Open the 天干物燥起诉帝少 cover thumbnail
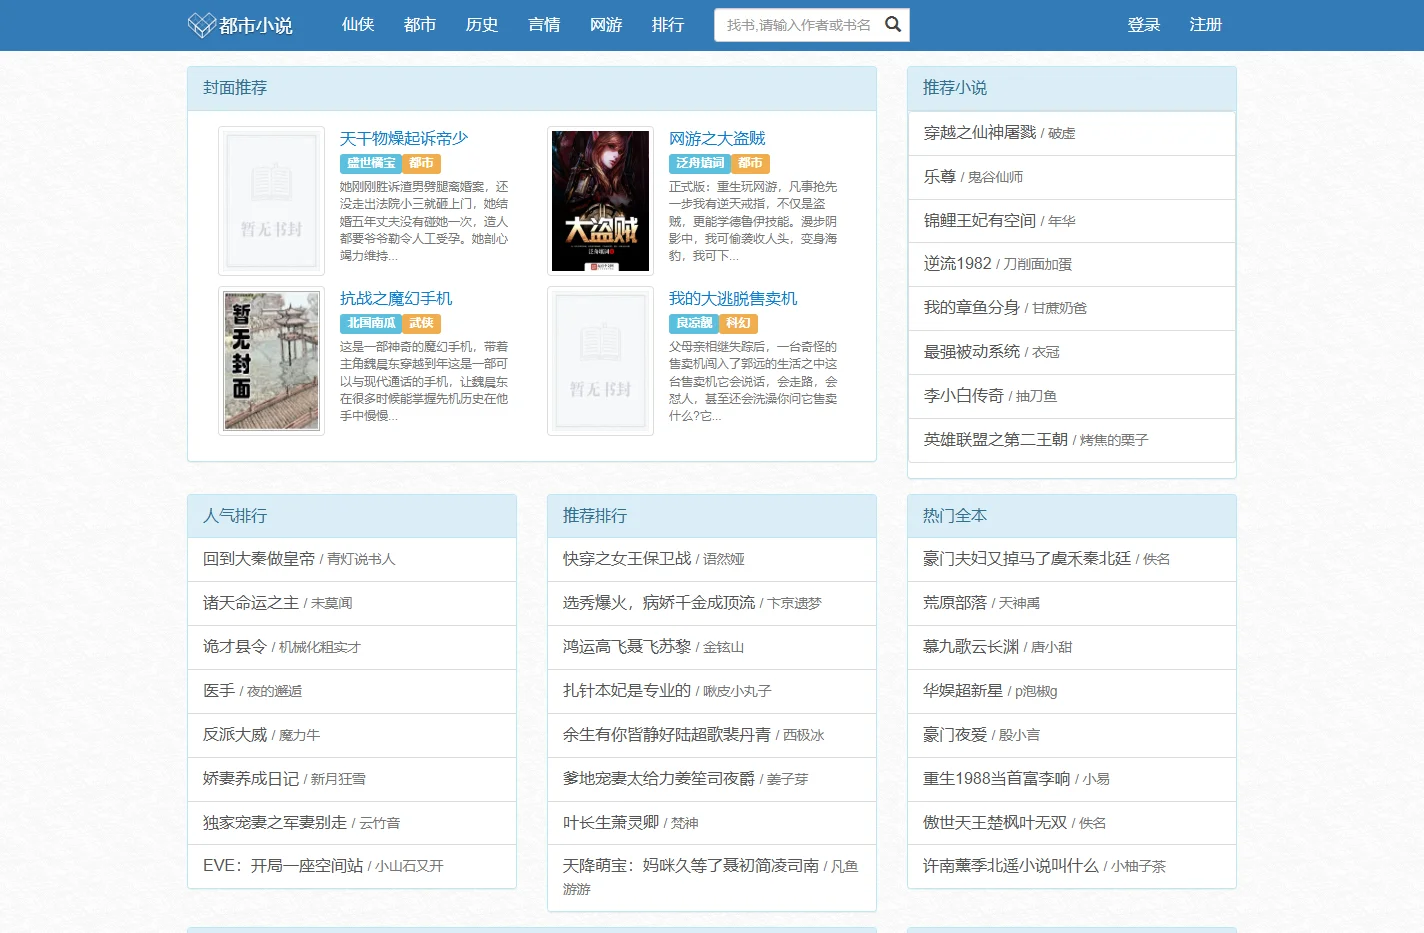The width and height of the screenshot is (1424, 933). pyautogui.click(x=271, y=201)
